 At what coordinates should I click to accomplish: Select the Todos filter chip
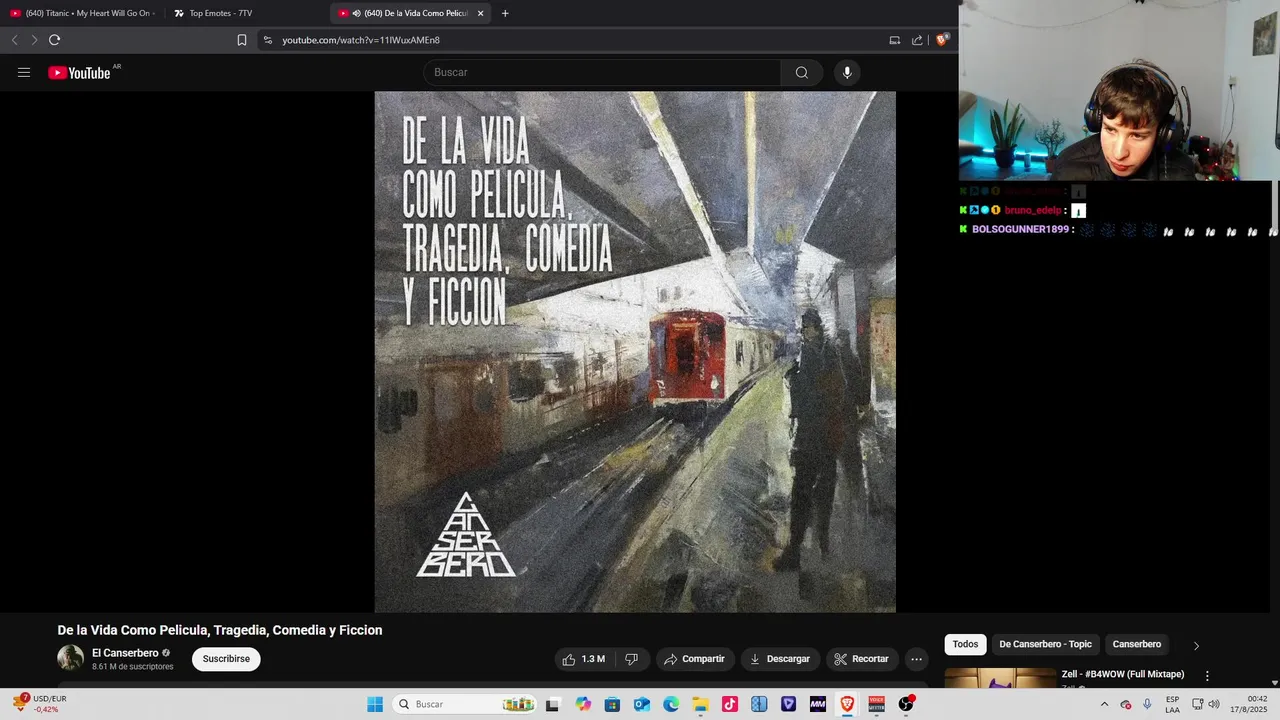[965, 644]
